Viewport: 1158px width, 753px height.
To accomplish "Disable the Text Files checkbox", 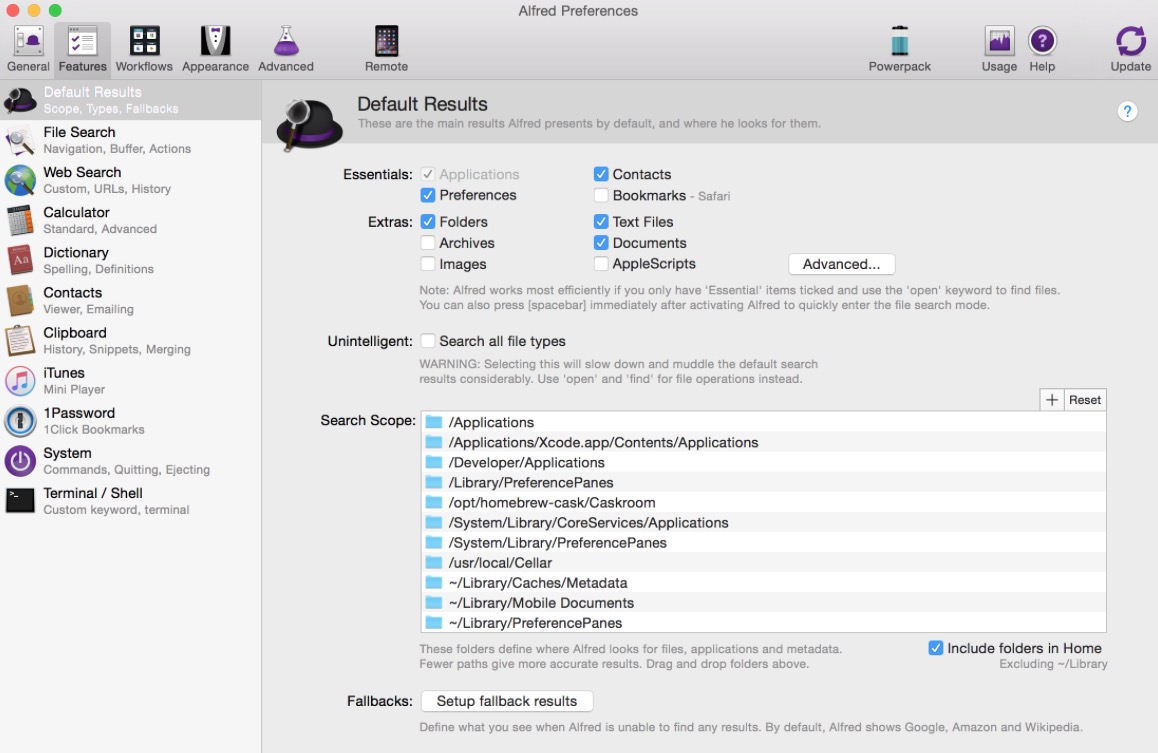I will point(601,221).
